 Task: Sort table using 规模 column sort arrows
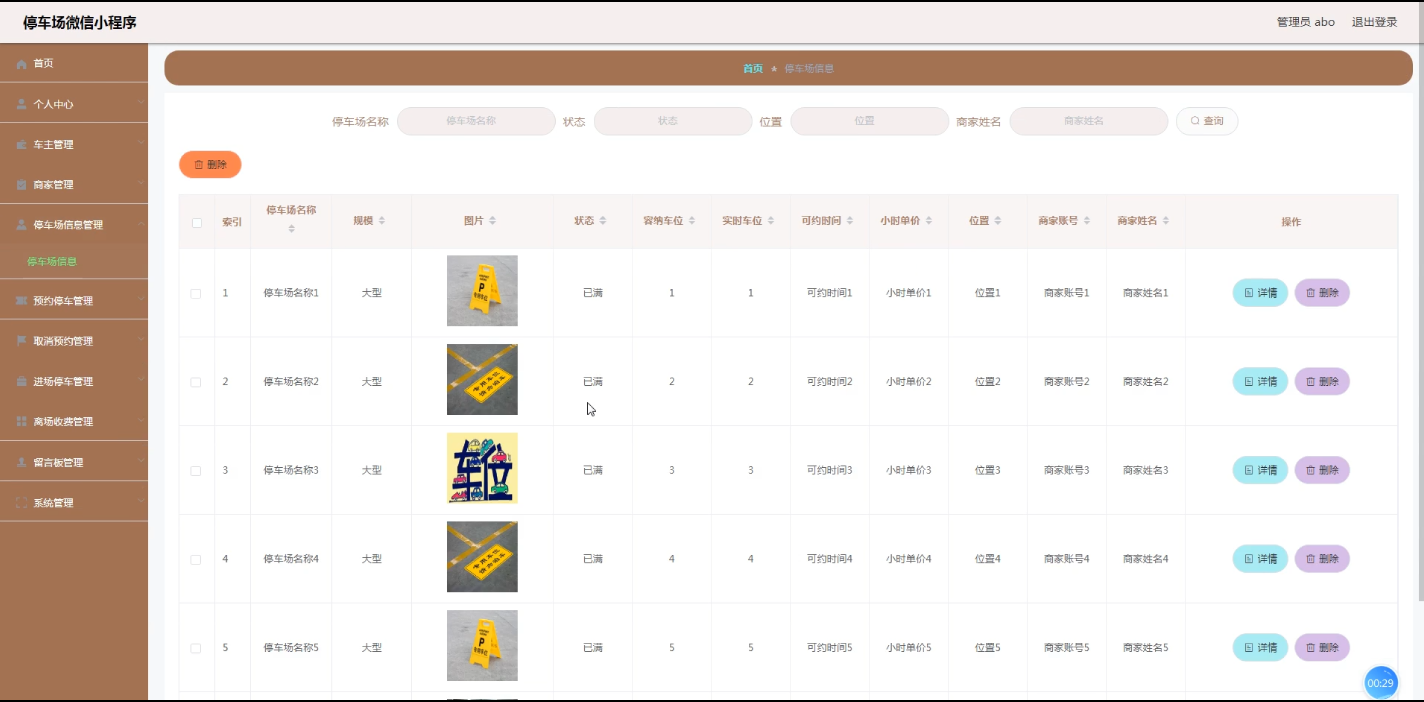(381, 221)
